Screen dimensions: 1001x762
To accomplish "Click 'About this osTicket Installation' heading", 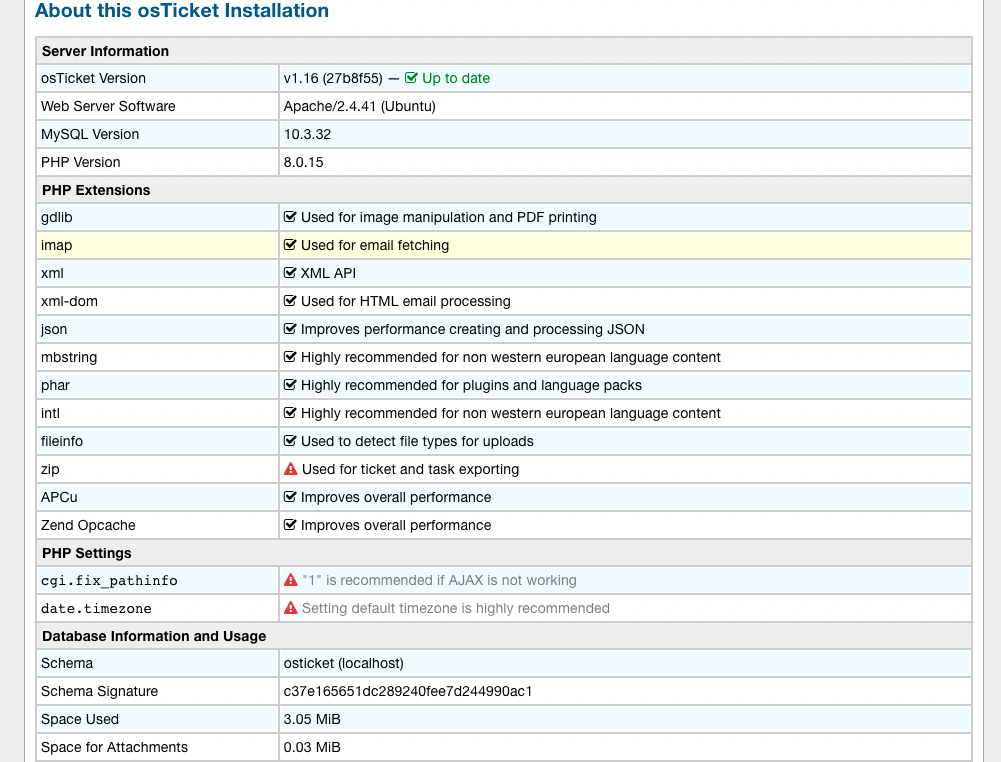I will pos(182,10).
